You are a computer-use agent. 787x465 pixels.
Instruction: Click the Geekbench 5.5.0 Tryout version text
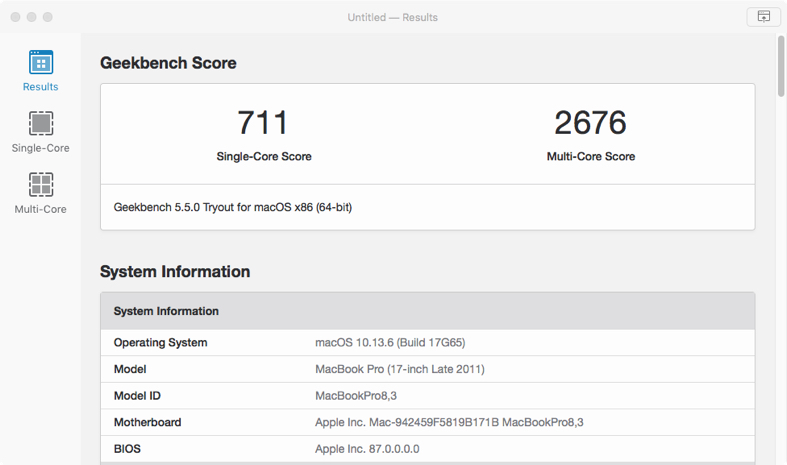[233, 207]
